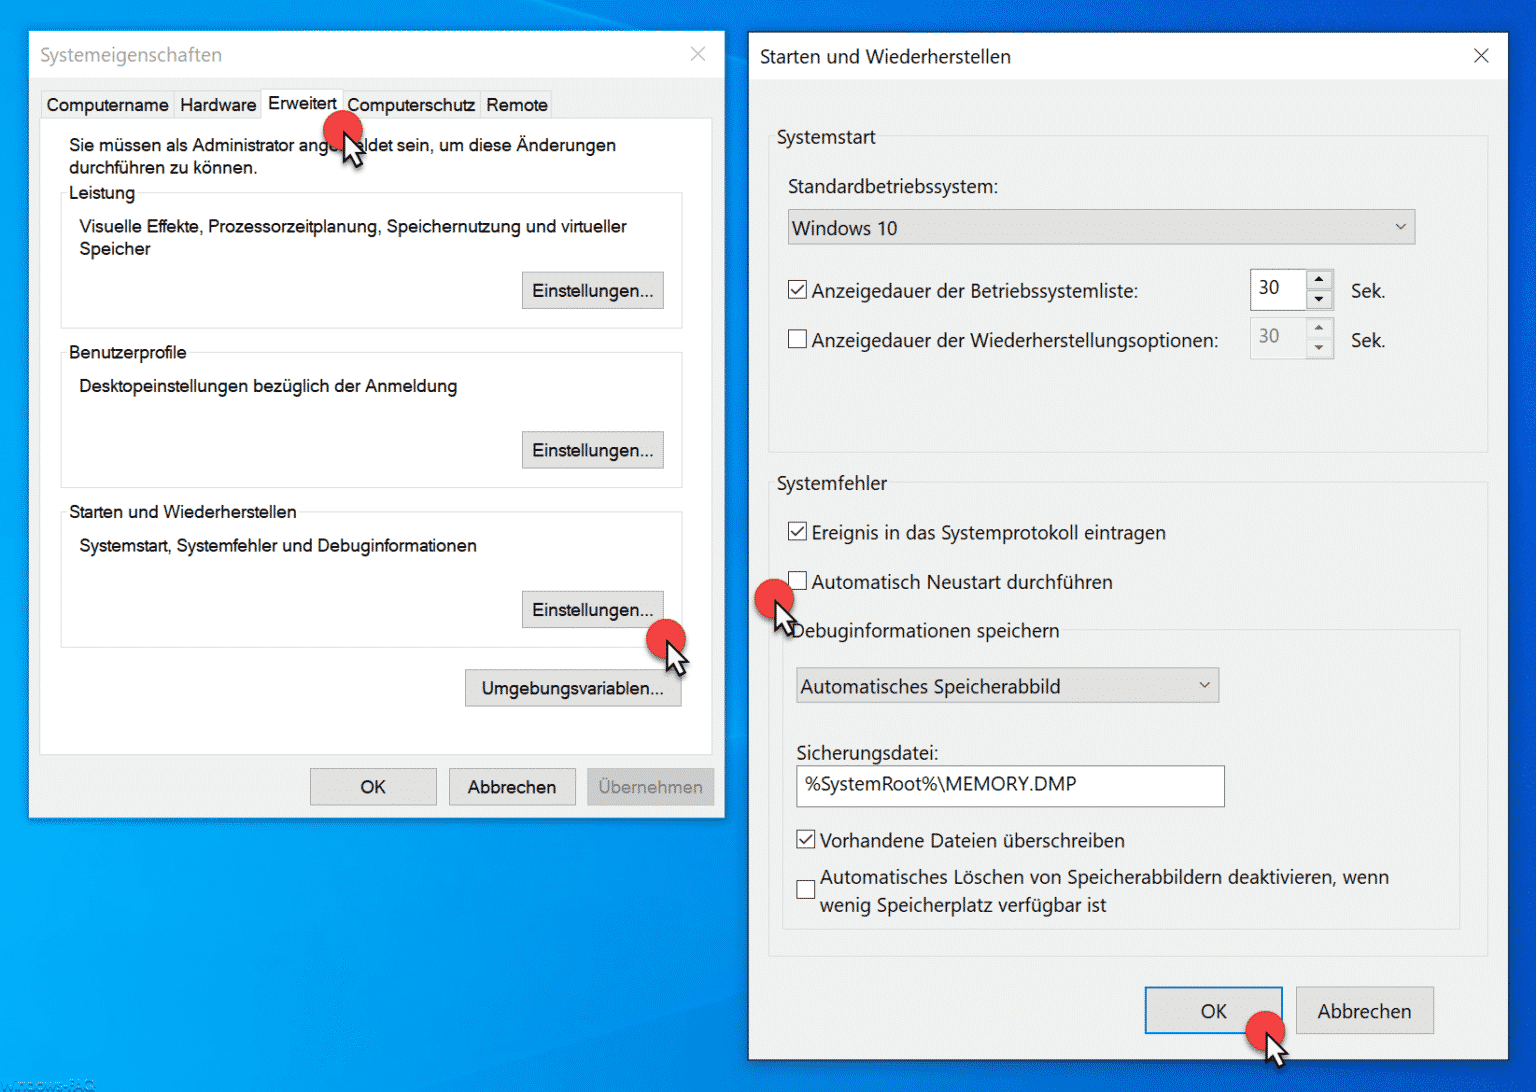Image resolution: width=1536 pixels, height=1092 pixels.
Task: Uncheck Anzeigedauer der Betriebssystemliste
Action: [x=797, y=289]
